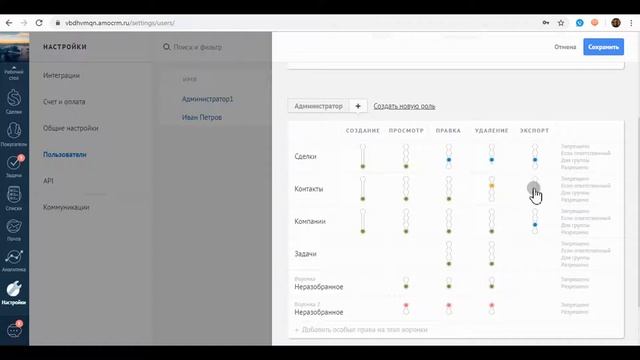Open Интеграции settings menu item
Screen dimensions: 640x360
(61, 76)
